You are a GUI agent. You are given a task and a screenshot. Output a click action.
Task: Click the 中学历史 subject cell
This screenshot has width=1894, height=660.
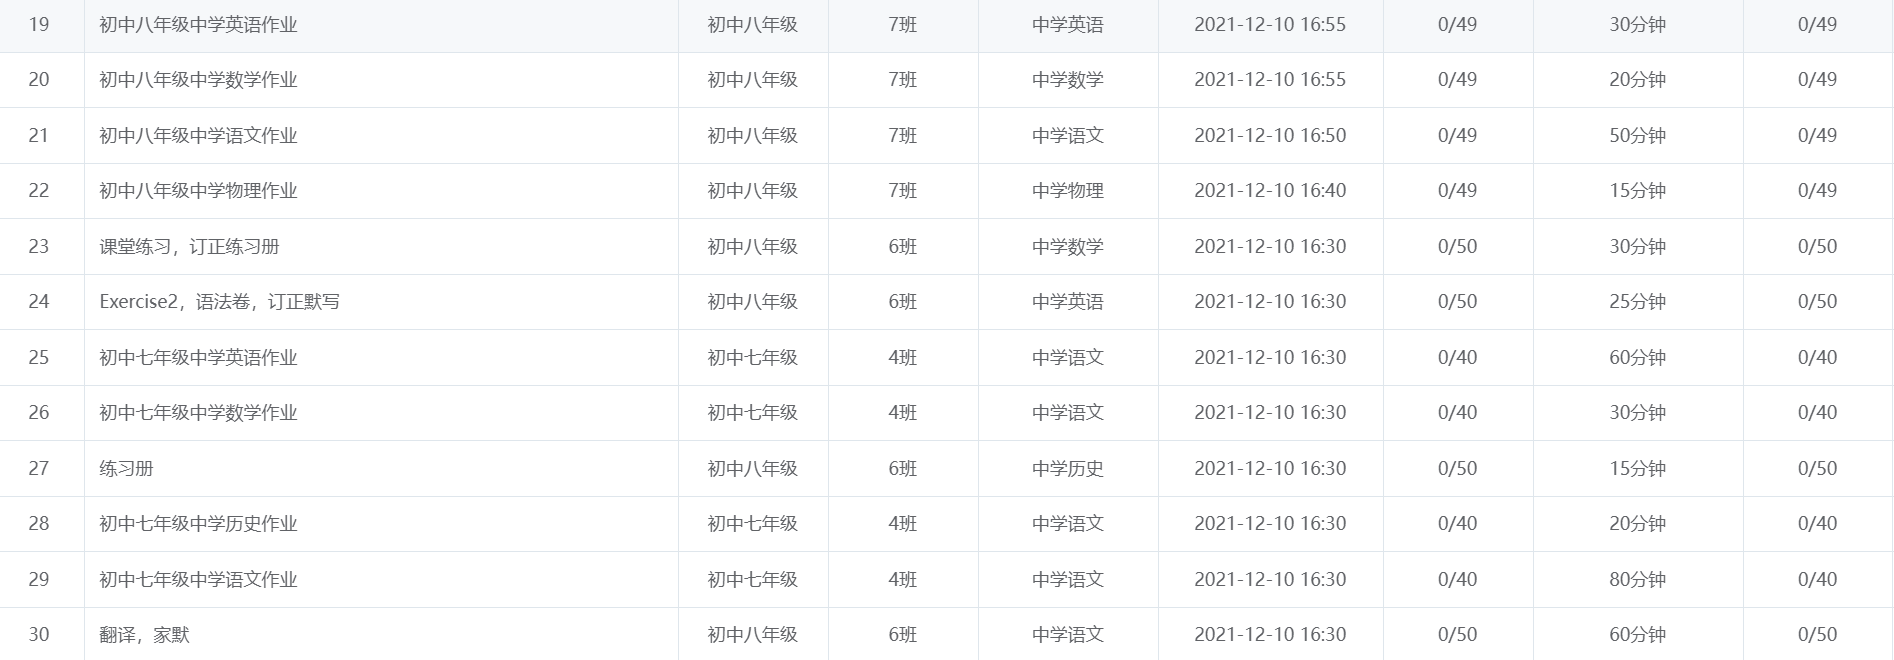coord(1067,469)
